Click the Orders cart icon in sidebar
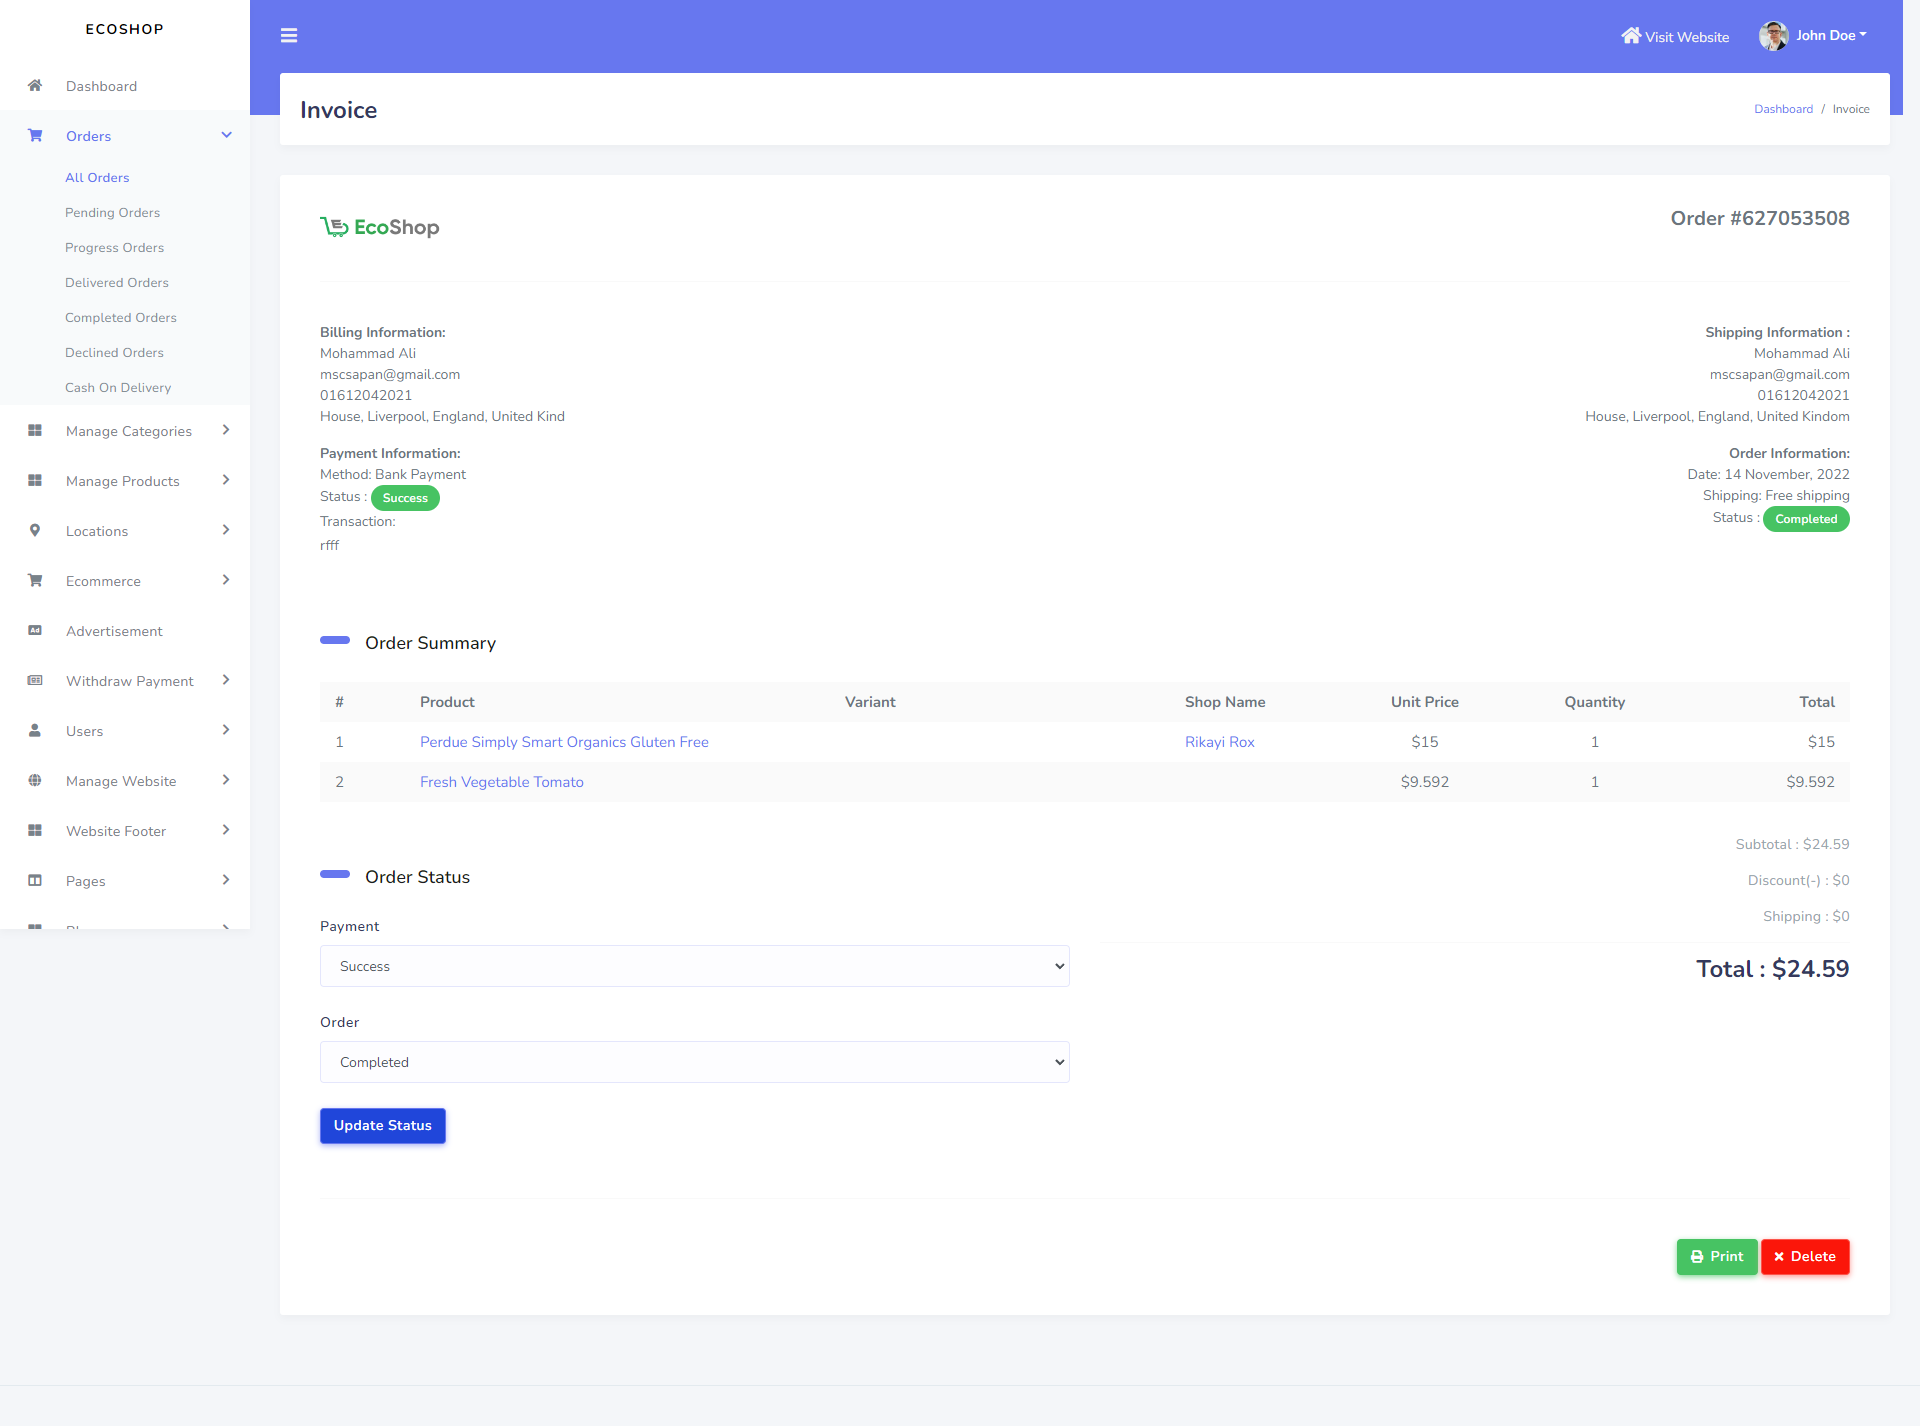This screenshot has height=1426, width=1920. tap(35, 135)
